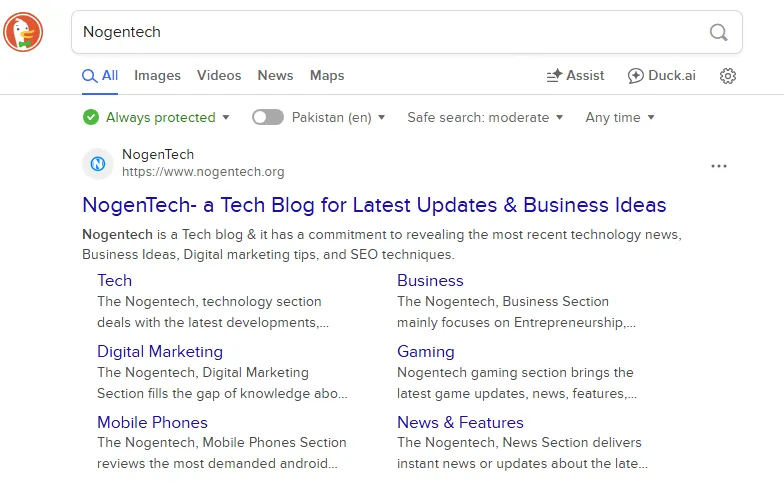Click the result snippet starting 'Nogentech is a Tech blog'
This screenshot has height=492, width=784.
click(x=382, y=244)
